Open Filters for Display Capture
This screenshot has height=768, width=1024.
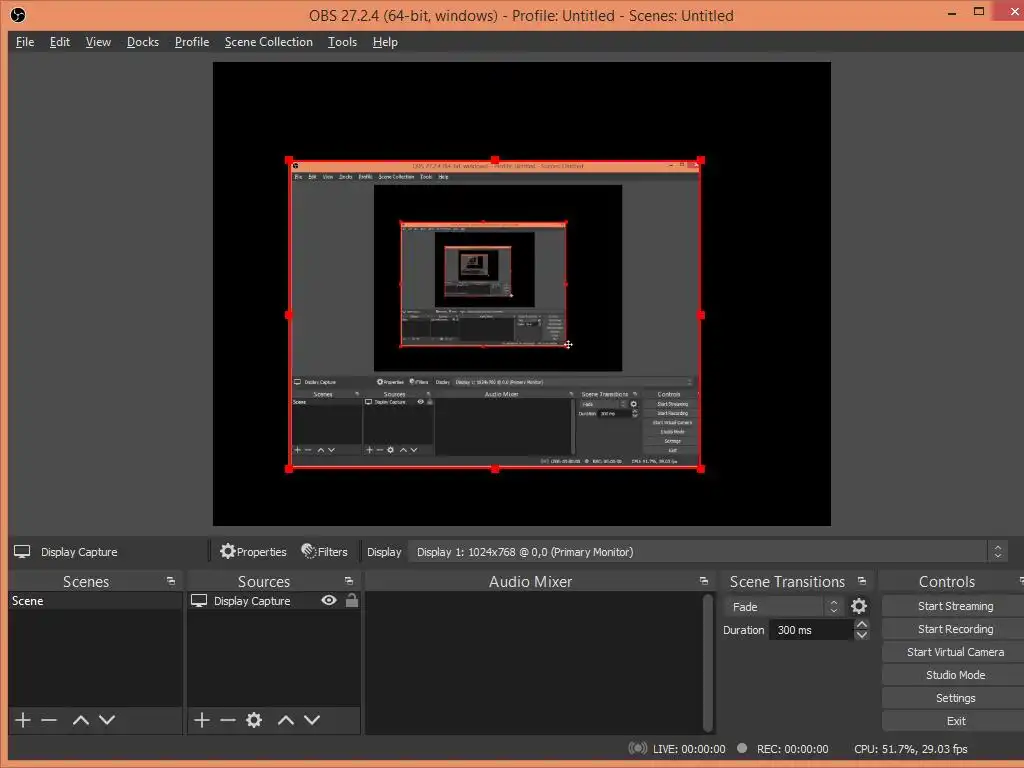pyautogui.click(x=325, y=552)
